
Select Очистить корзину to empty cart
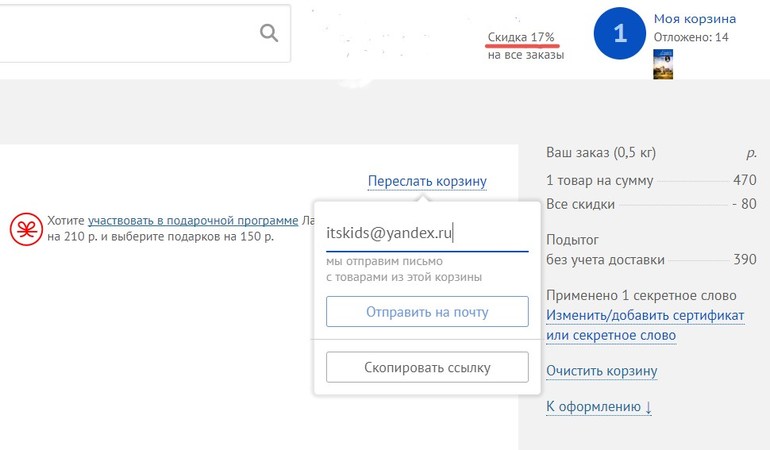[x=601, y=371]
